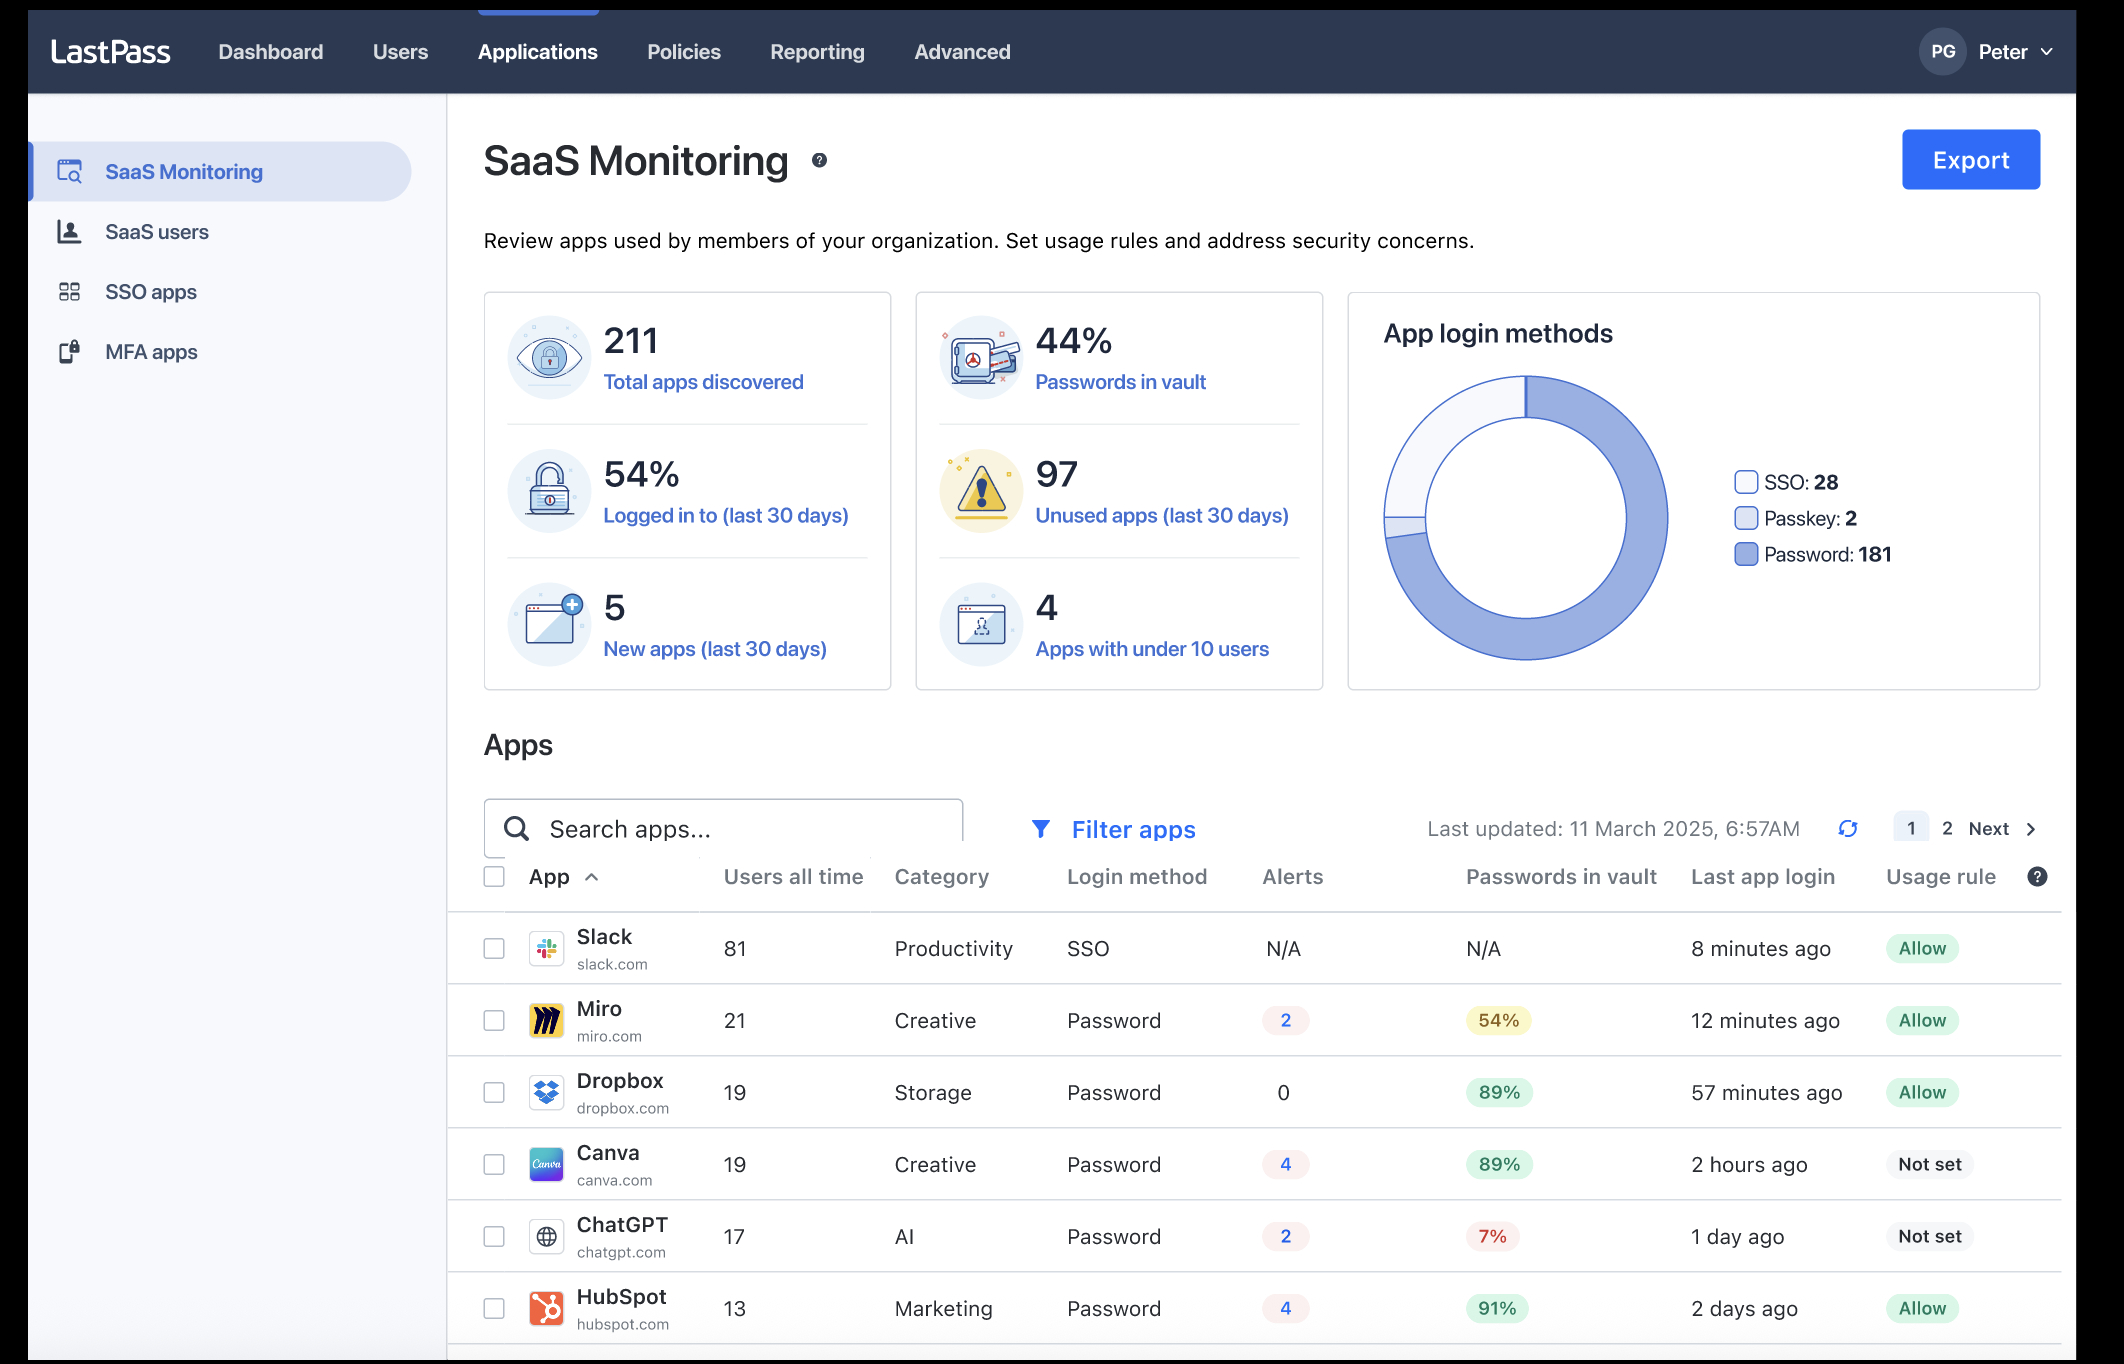The image size is (2124, 1364).
Task: Click the SSO apps grid icon
Action: click(x=69, y=292)
